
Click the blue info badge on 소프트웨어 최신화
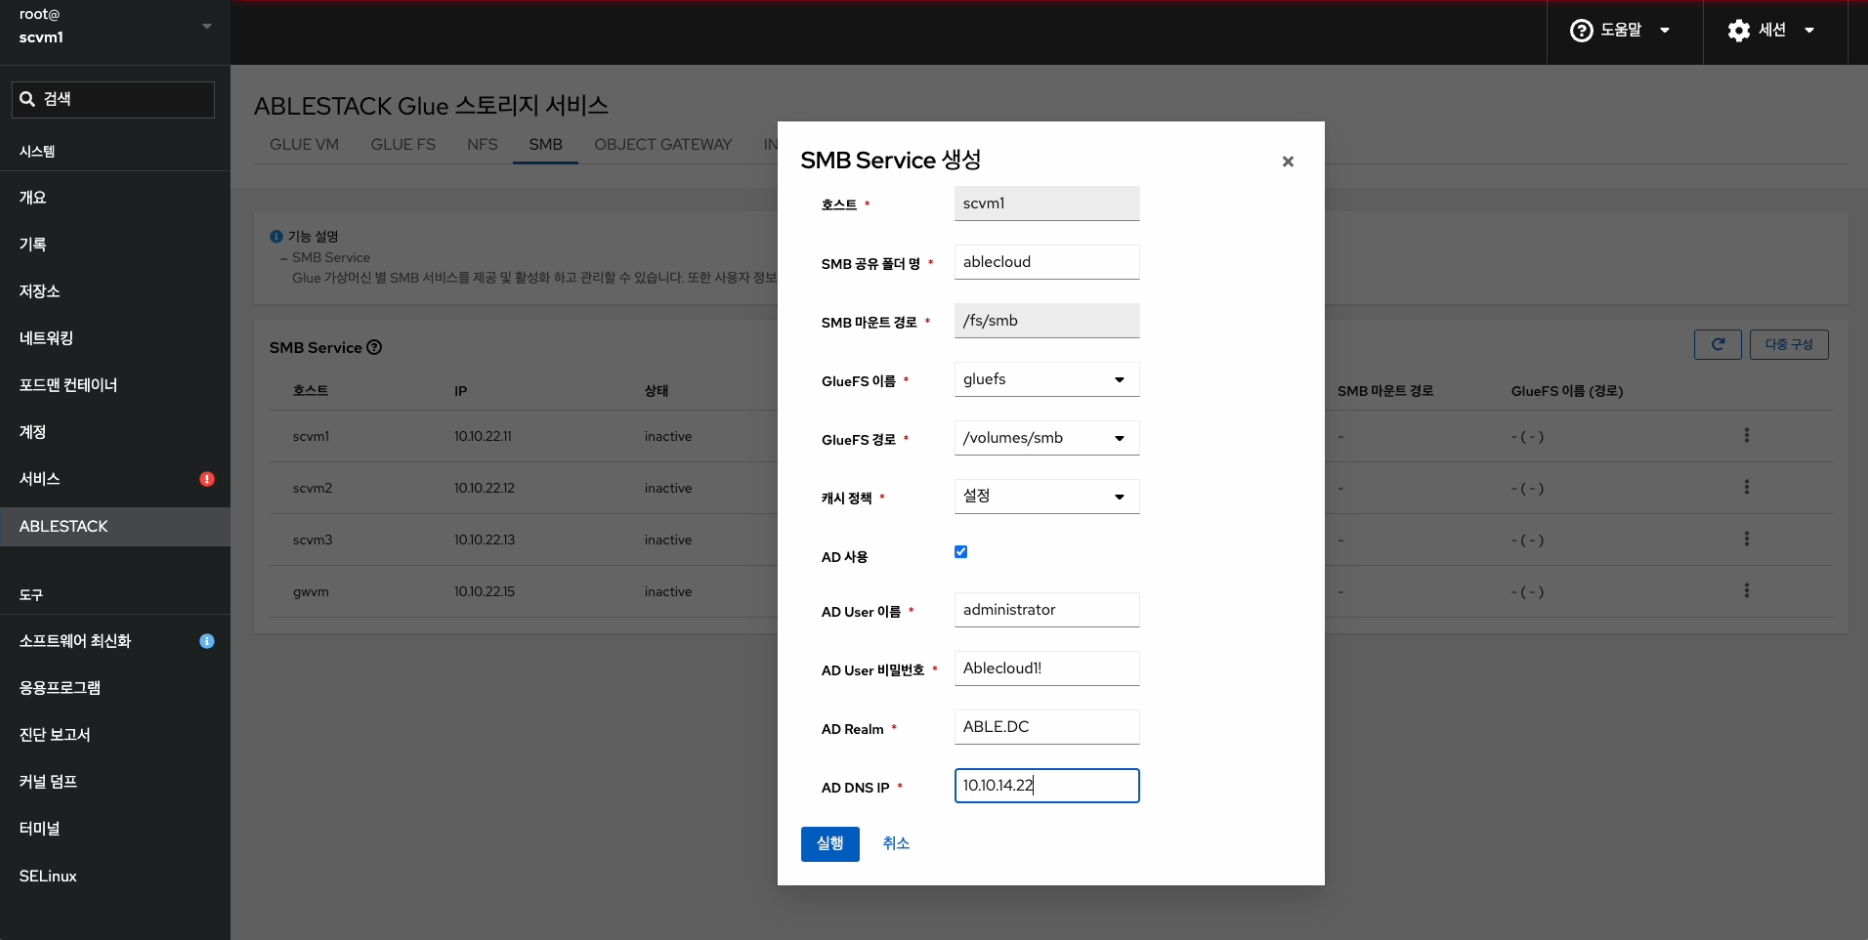click(x=207, y=641)
